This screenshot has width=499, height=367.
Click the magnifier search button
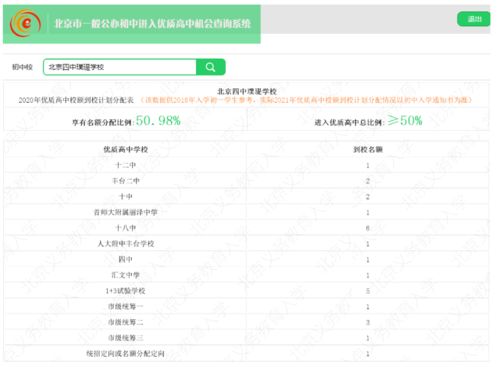coord(211,67)
